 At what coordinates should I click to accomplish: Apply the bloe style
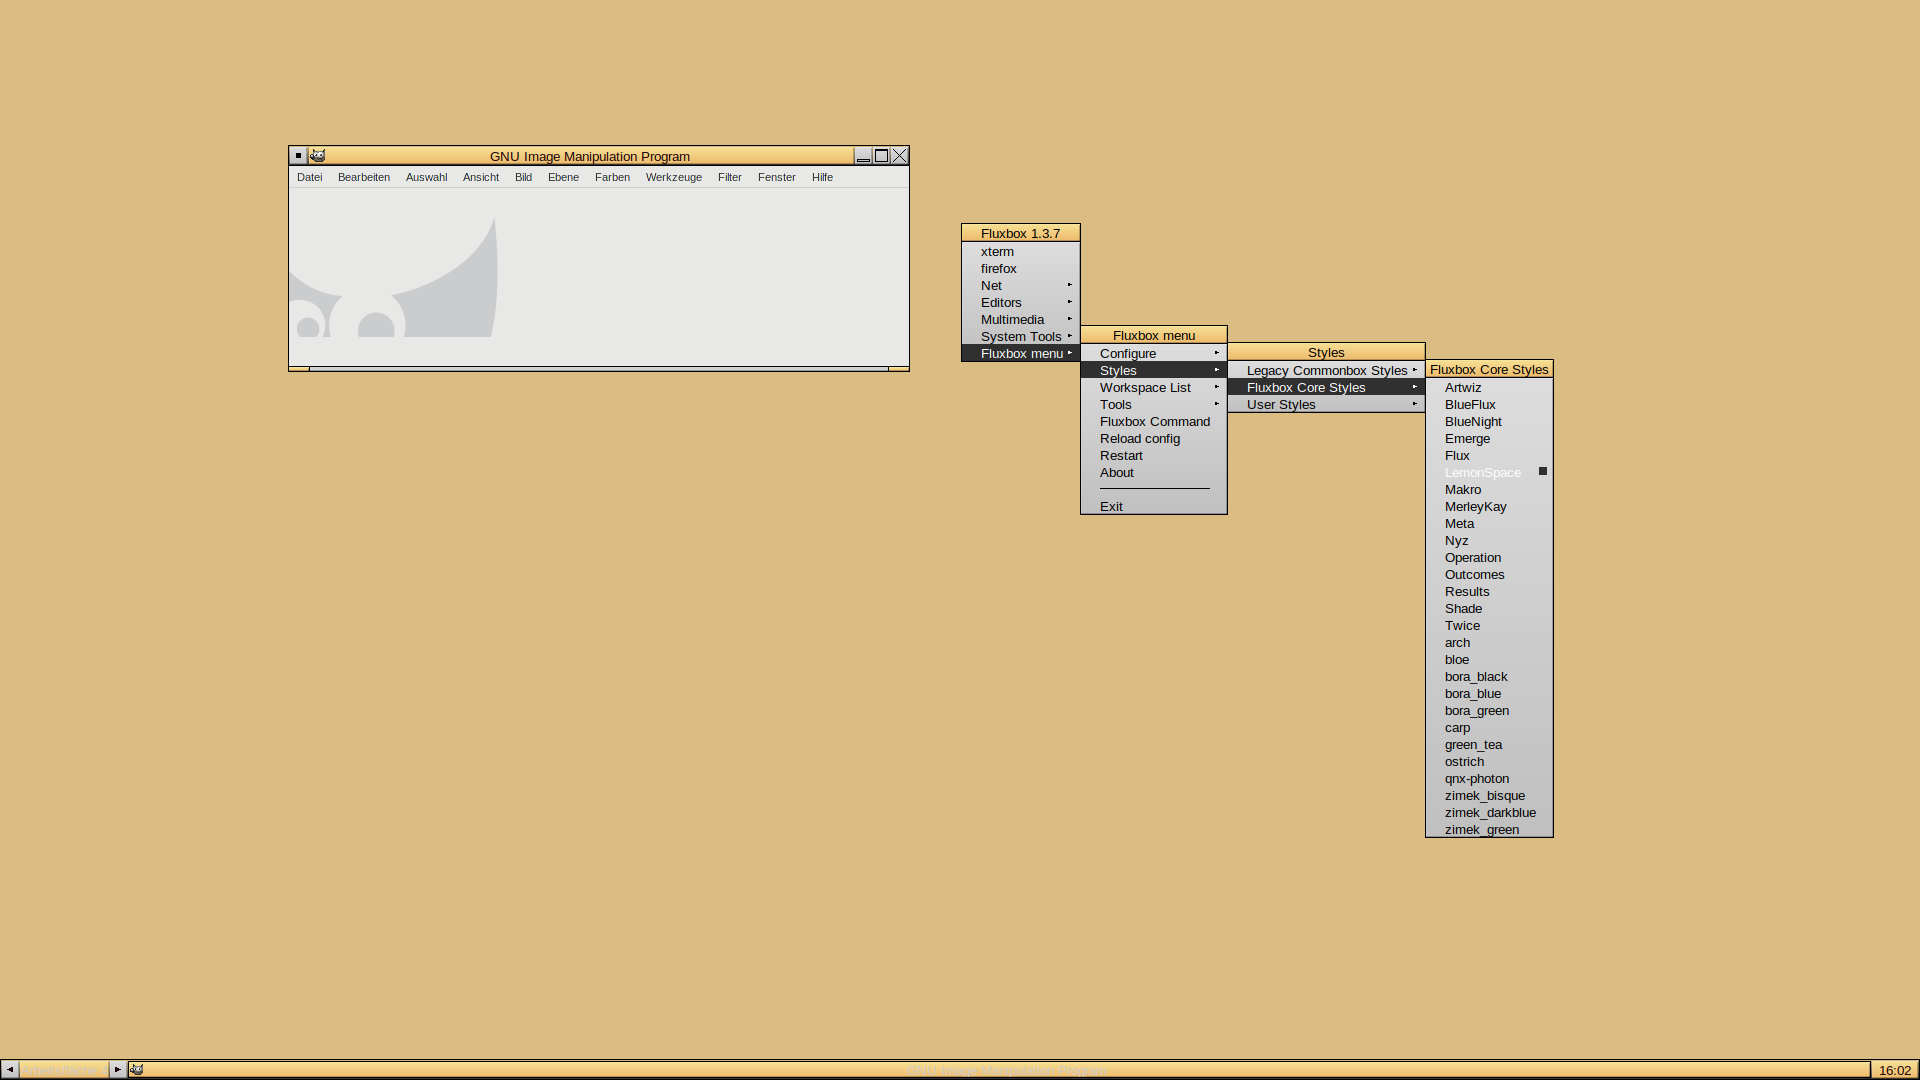coord(1489,659)
